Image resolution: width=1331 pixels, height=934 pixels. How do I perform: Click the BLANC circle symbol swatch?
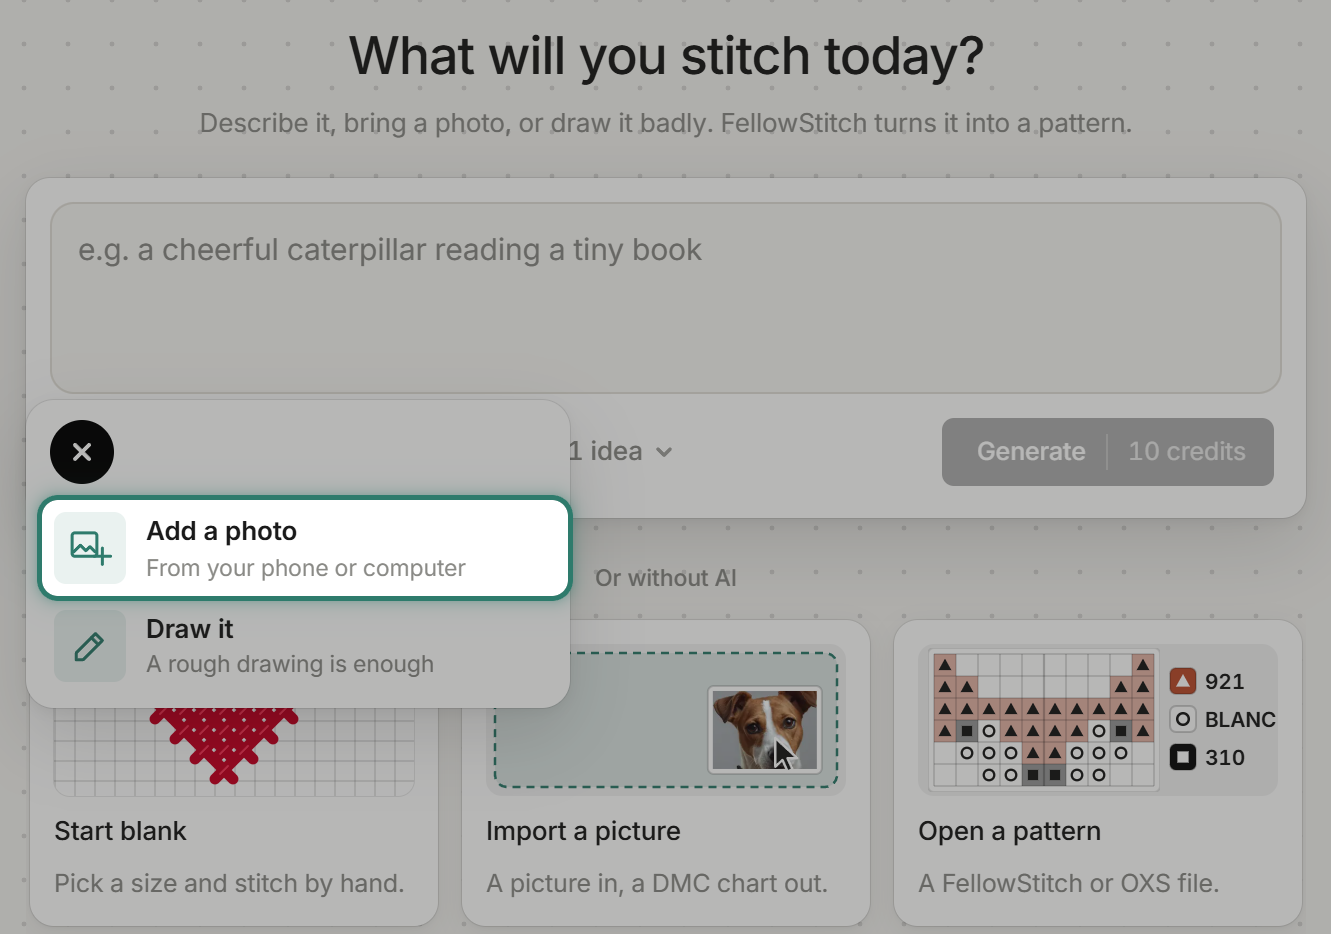click(1183, 719)
